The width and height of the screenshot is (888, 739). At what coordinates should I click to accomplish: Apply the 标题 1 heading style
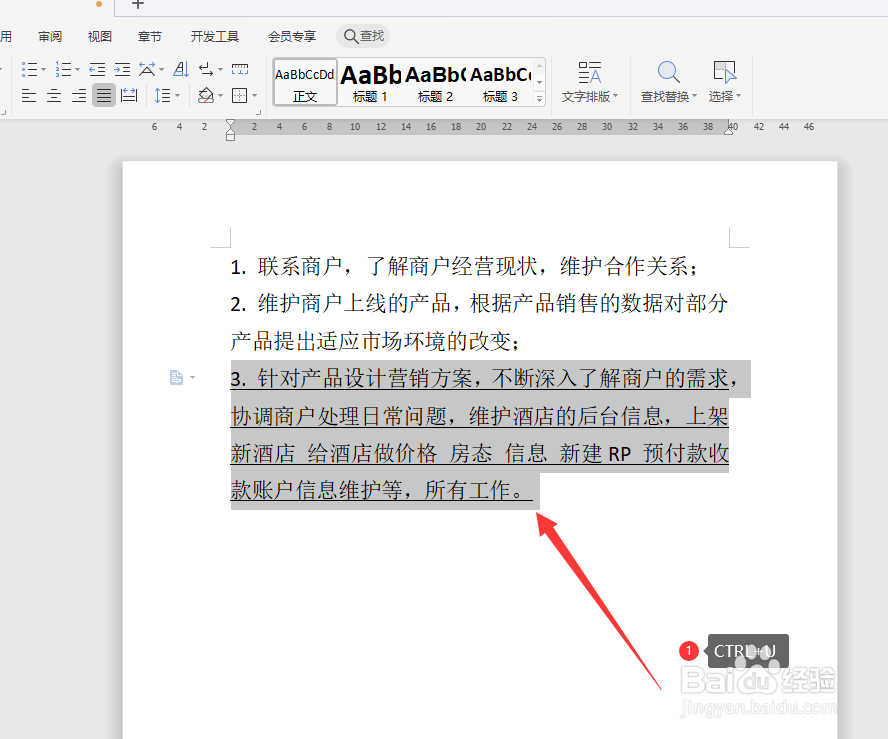(370, 80)
